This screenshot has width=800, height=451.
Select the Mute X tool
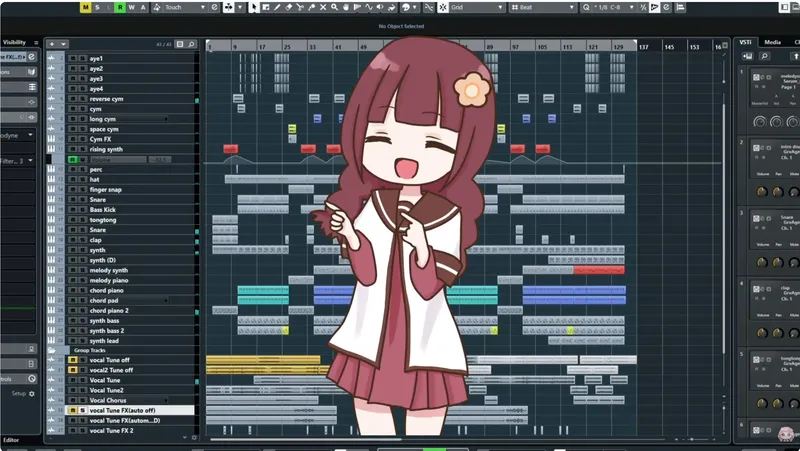pos(323,7)
